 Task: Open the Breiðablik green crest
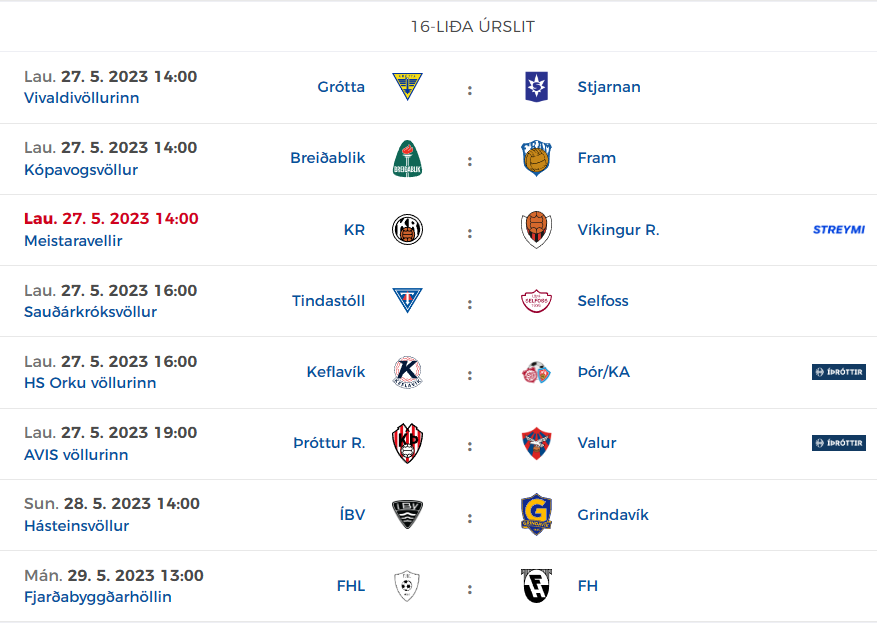pos(408,159)
